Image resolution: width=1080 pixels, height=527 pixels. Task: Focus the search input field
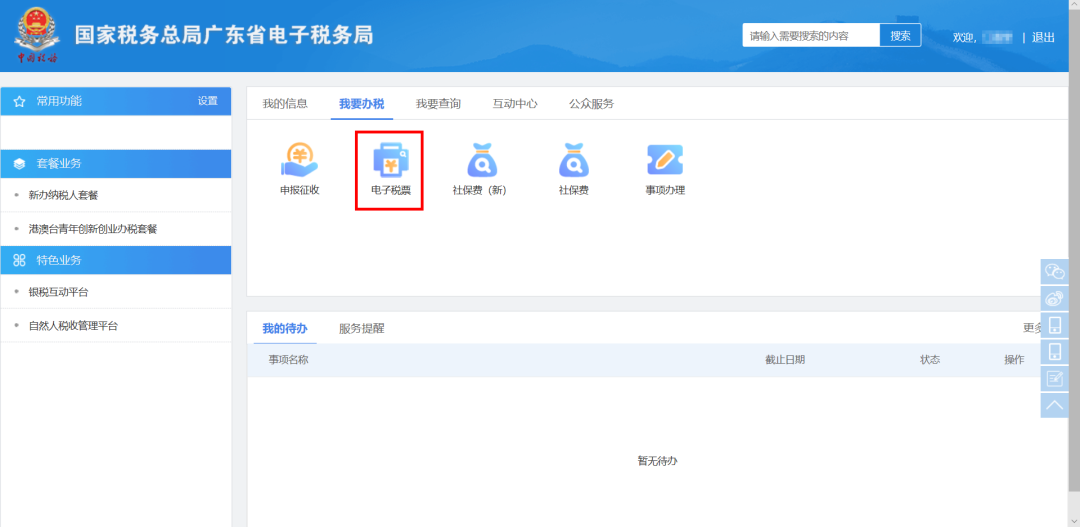tap(810, 36)
